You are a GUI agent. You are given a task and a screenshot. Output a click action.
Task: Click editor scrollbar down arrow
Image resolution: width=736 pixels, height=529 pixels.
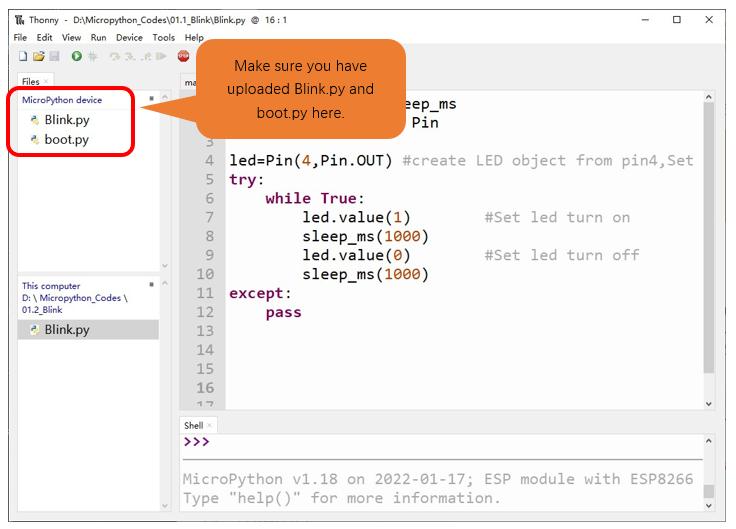(x=709, y=404)
